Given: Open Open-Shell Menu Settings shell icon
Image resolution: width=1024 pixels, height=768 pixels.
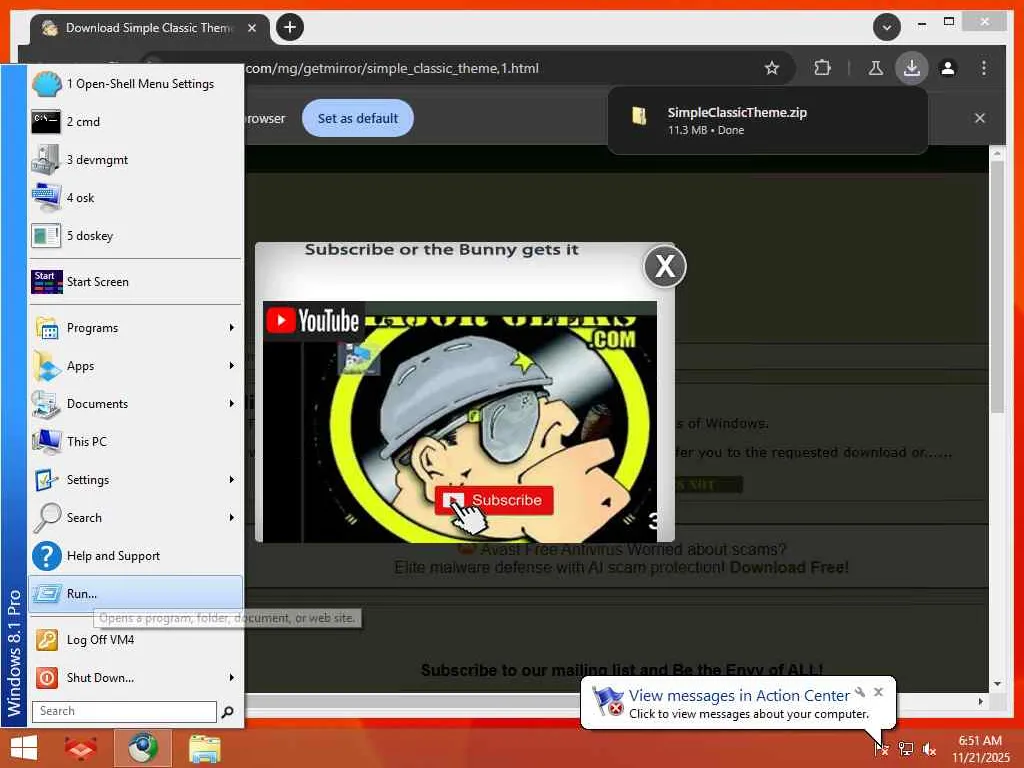Looking at the screenshot, I should point(46,84).
